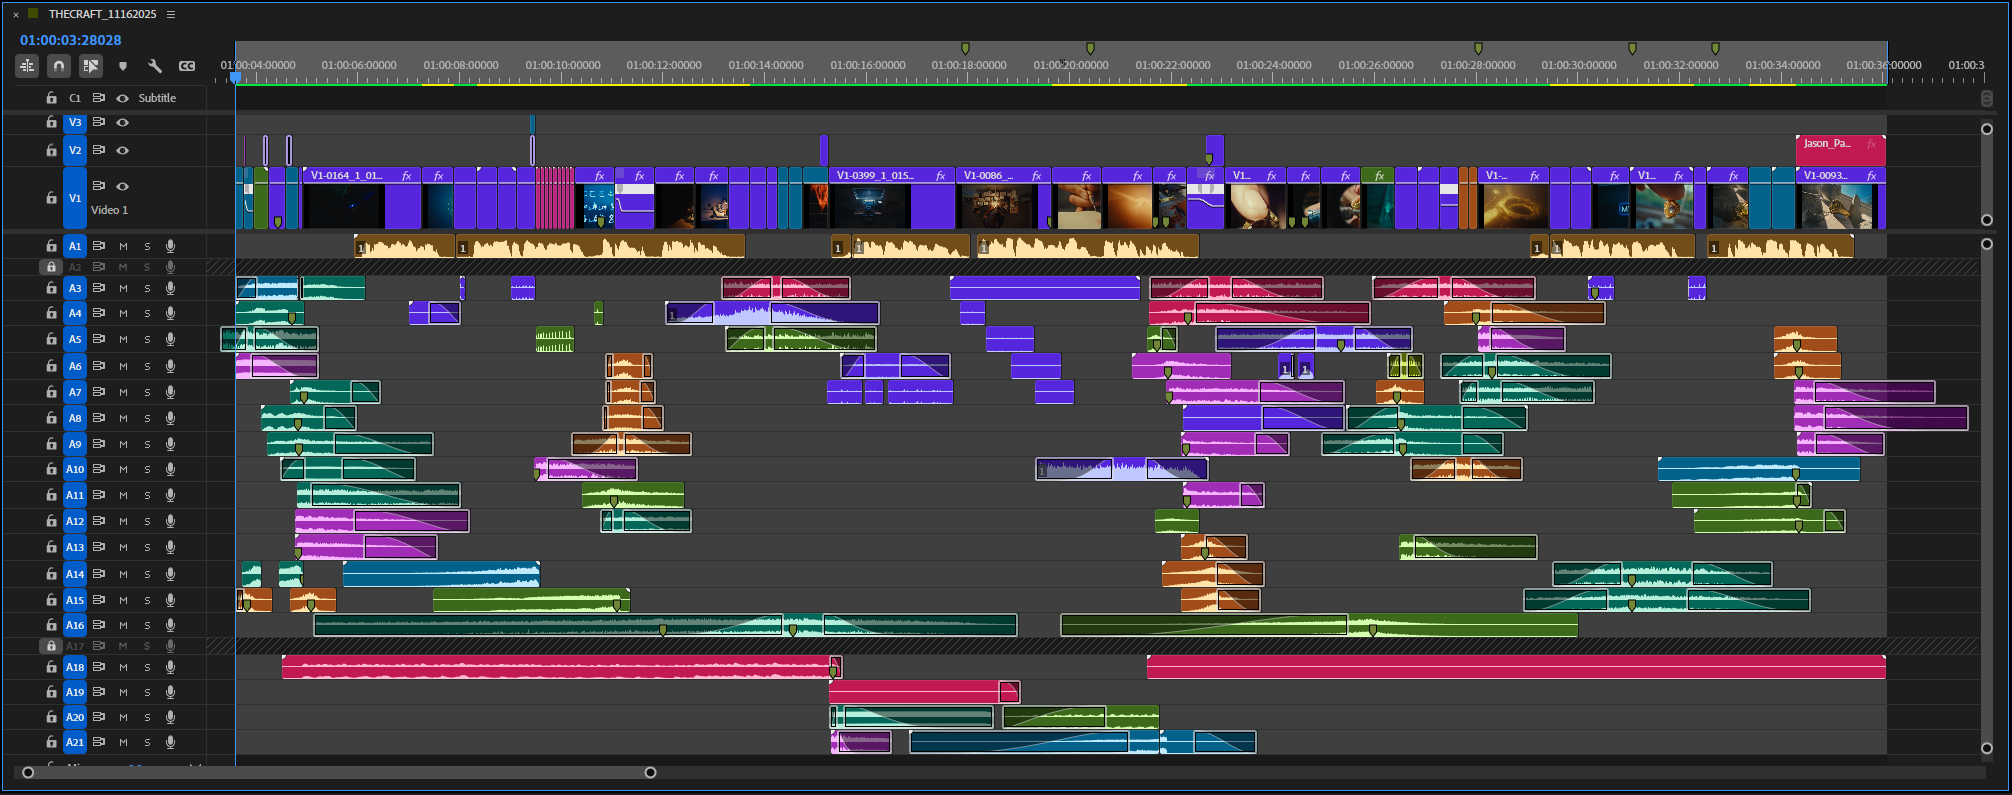Enable voice-over record on A13
Viewport: 2012px width, 795px height.
pos(170,547)
